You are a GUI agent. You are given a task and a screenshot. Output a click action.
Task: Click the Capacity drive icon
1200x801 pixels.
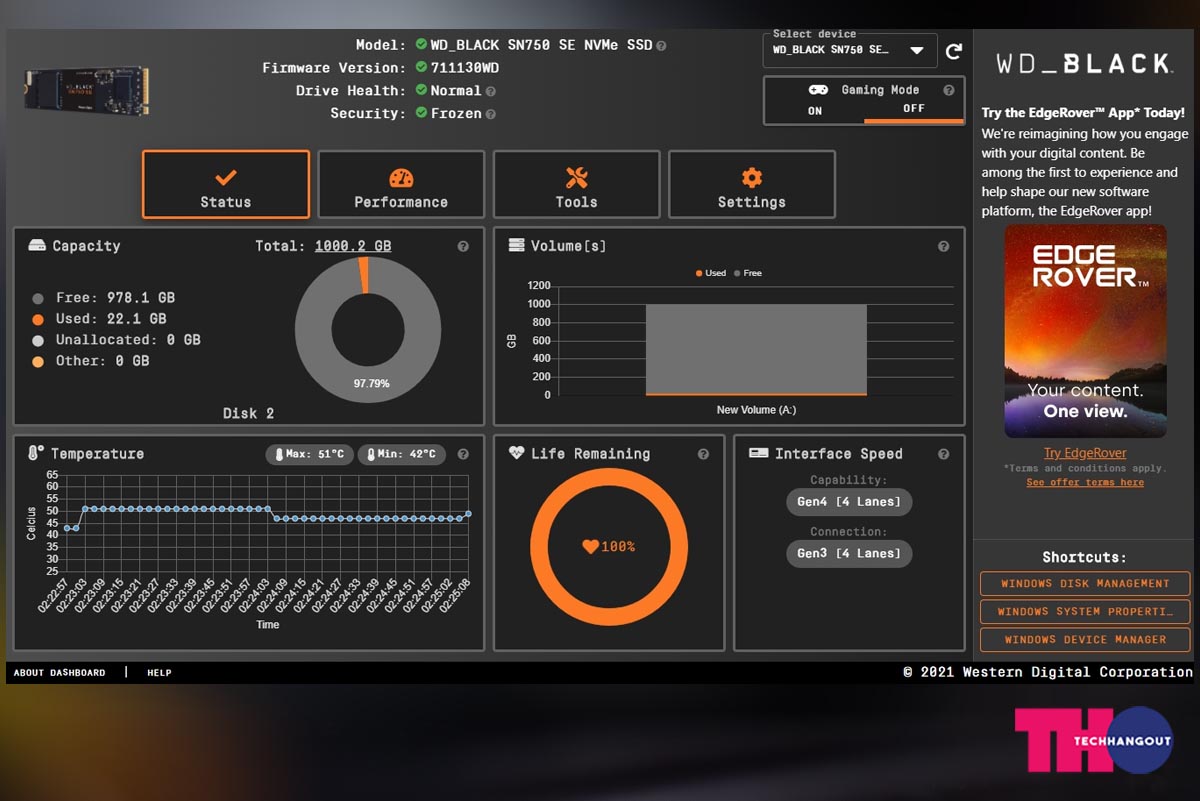37,246
